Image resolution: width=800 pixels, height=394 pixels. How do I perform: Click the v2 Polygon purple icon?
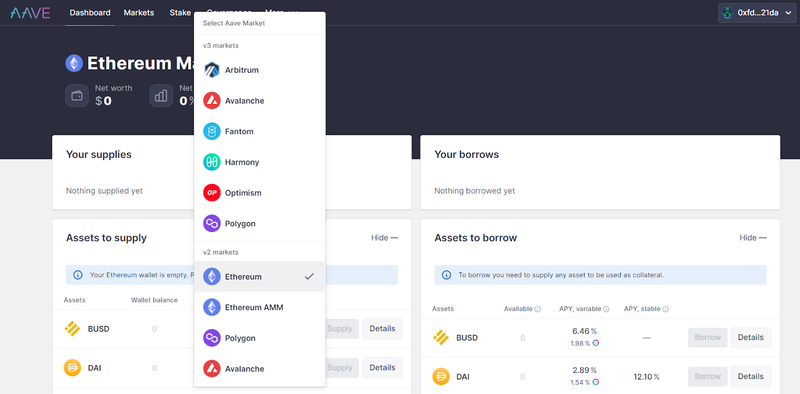click(212, 338)
